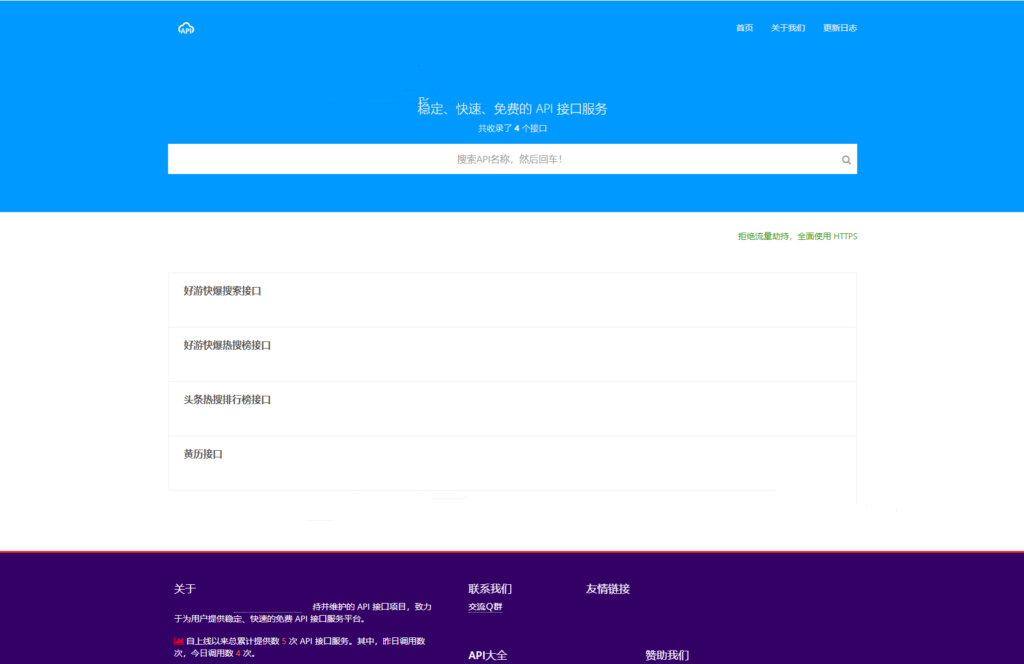Open the 更新日志 navigation item
Screen dimensions: 1024x664
point(840,28)
